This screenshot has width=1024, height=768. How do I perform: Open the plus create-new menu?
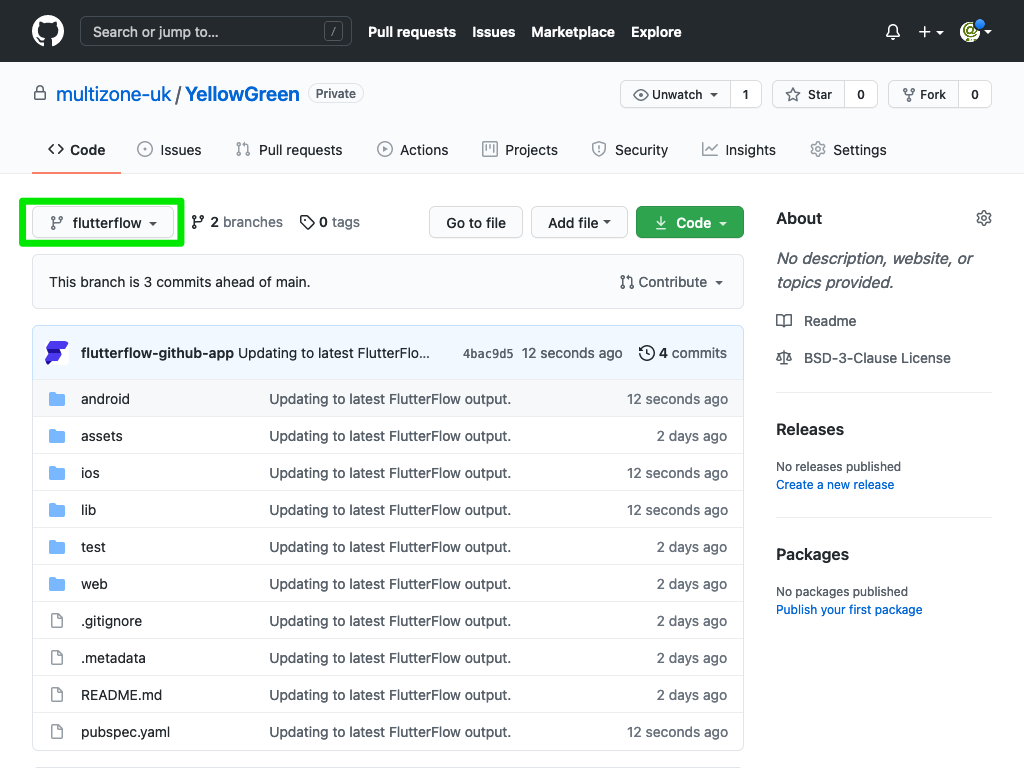click(931, 31)
